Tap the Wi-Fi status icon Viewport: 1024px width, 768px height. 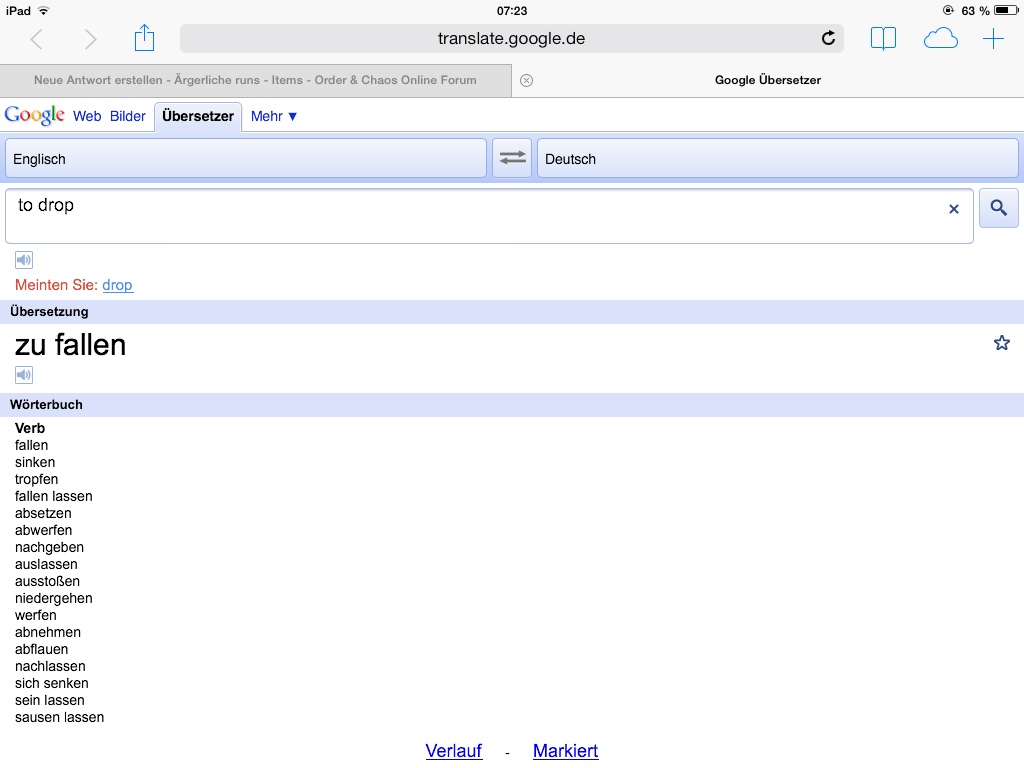tap(44, 10)
